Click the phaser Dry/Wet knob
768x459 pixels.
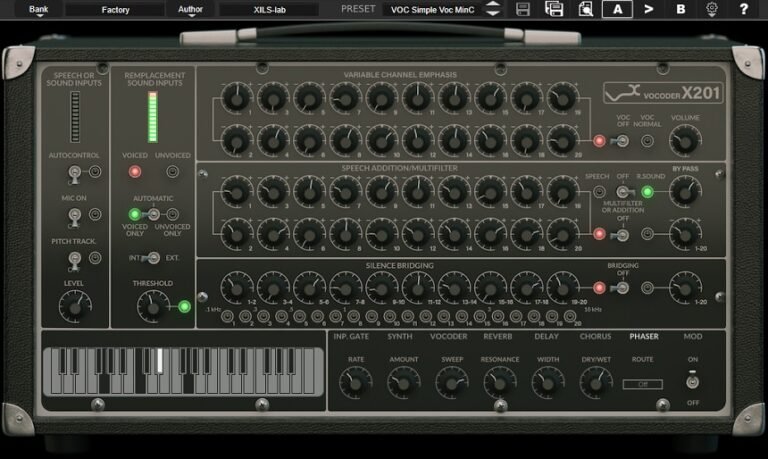tap(596, 384)
